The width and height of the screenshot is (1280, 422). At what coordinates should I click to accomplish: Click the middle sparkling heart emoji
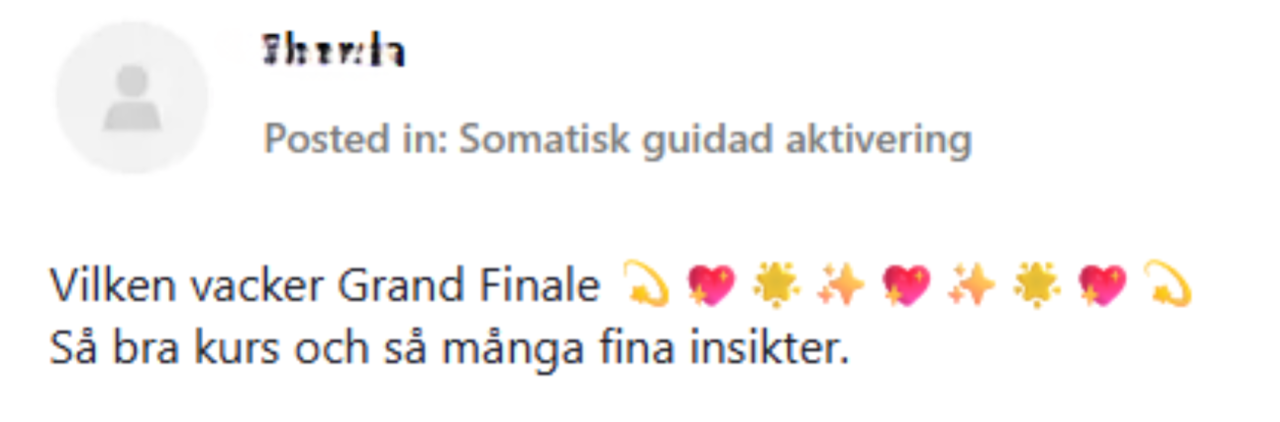pos(905,287)
